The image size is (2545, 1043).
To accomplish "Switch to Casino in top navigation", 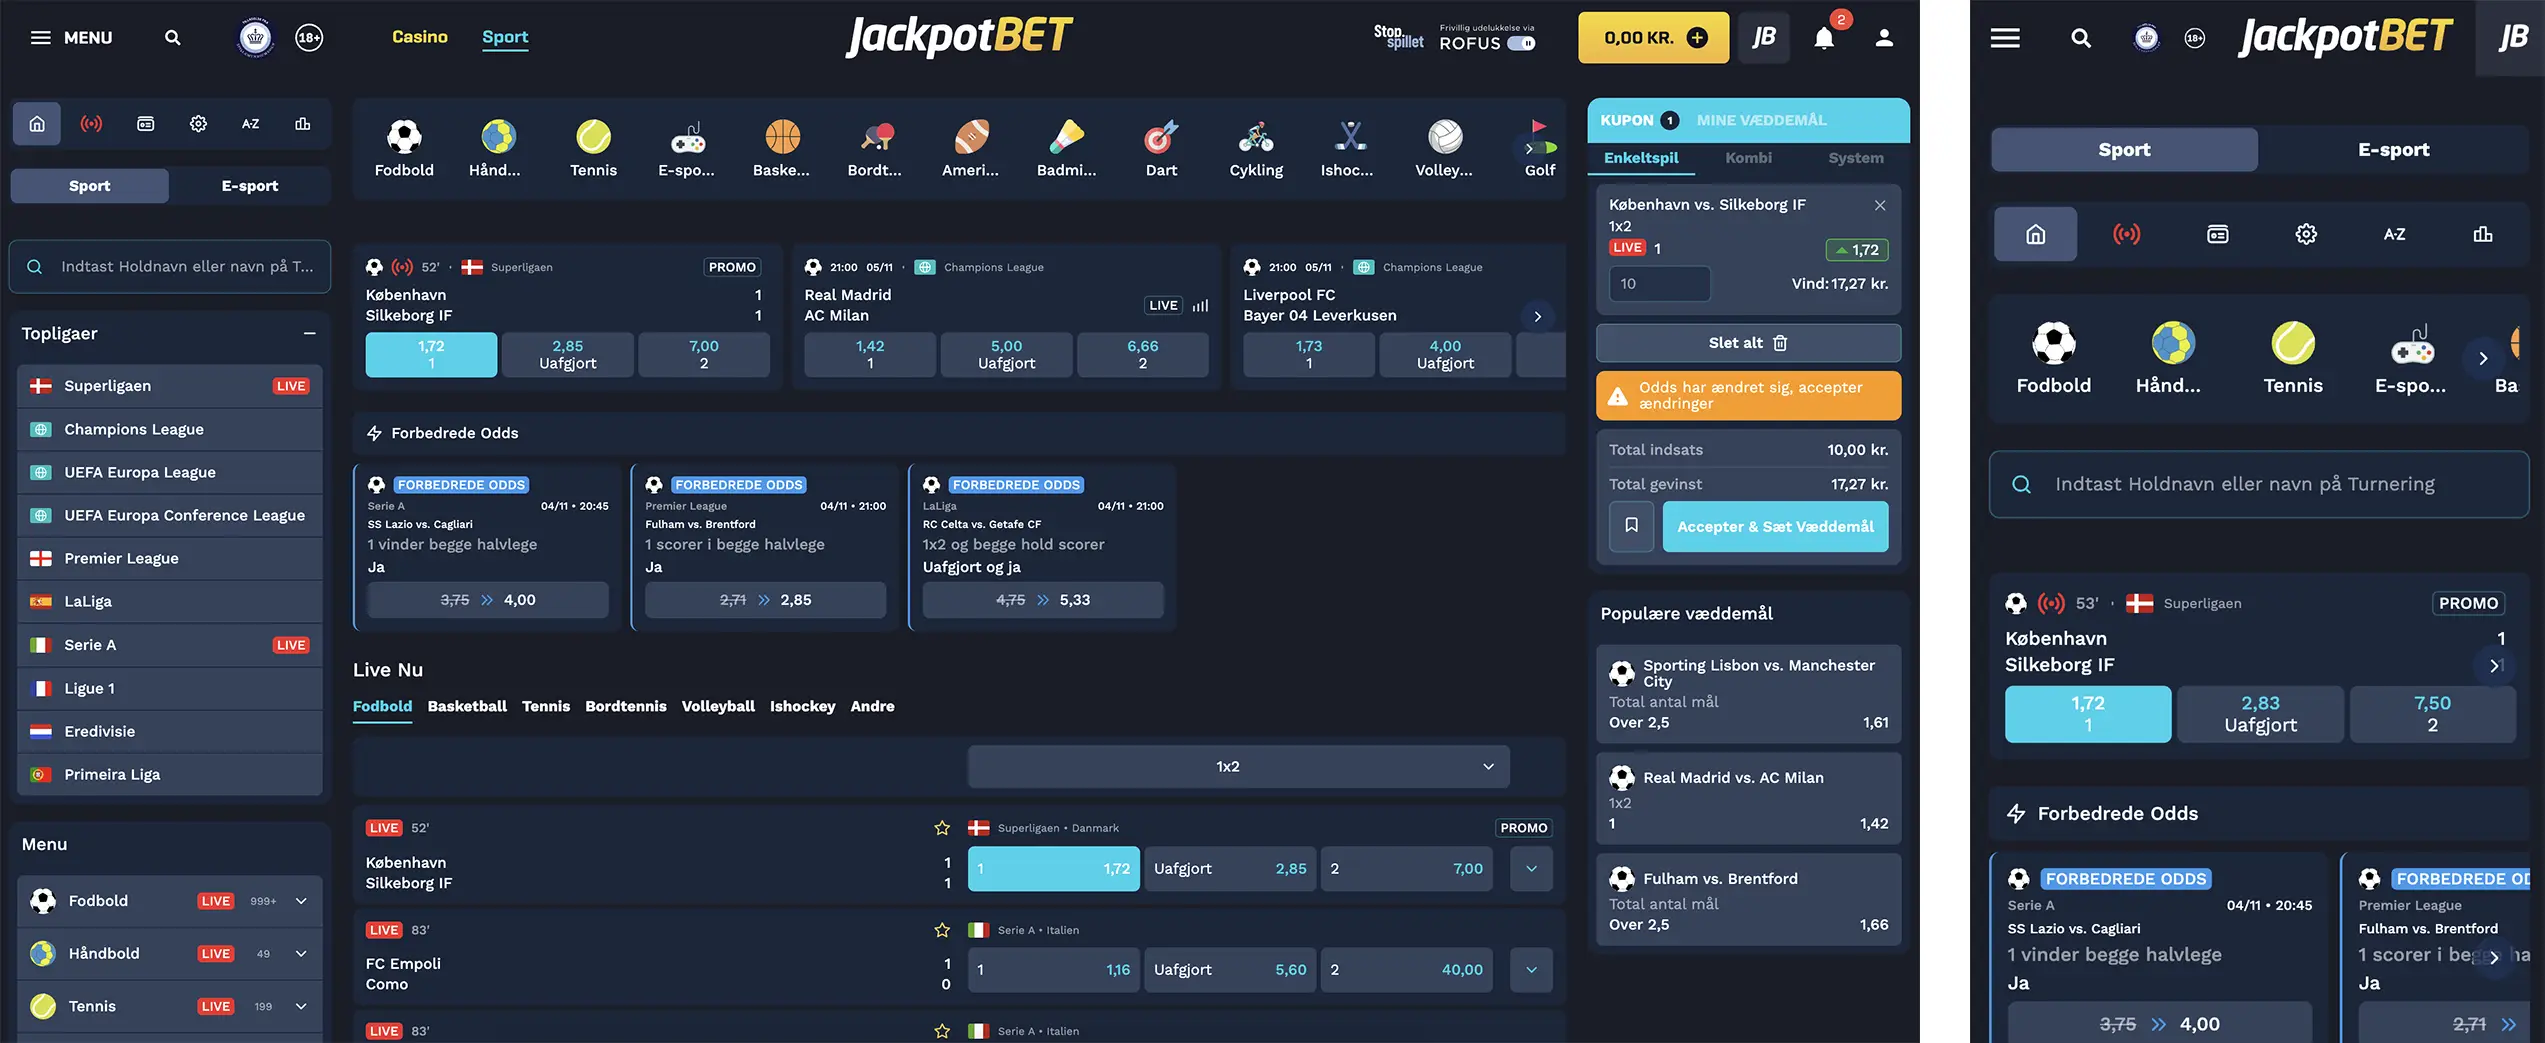I will pos(420,37).
